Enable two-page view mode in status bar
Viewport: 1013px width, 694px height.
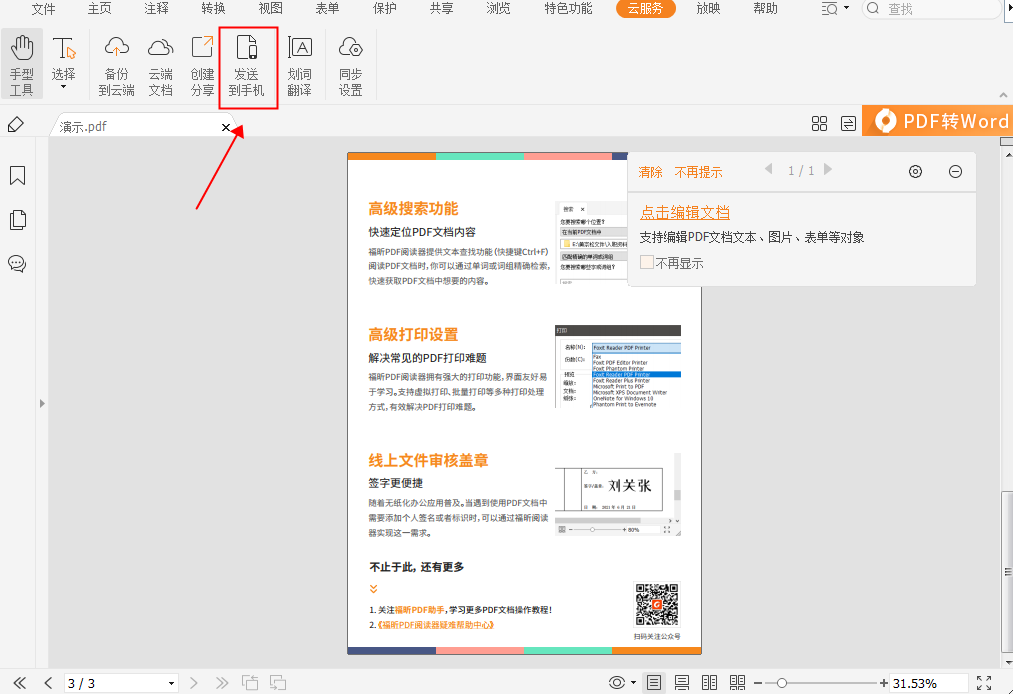coord(709,682)
